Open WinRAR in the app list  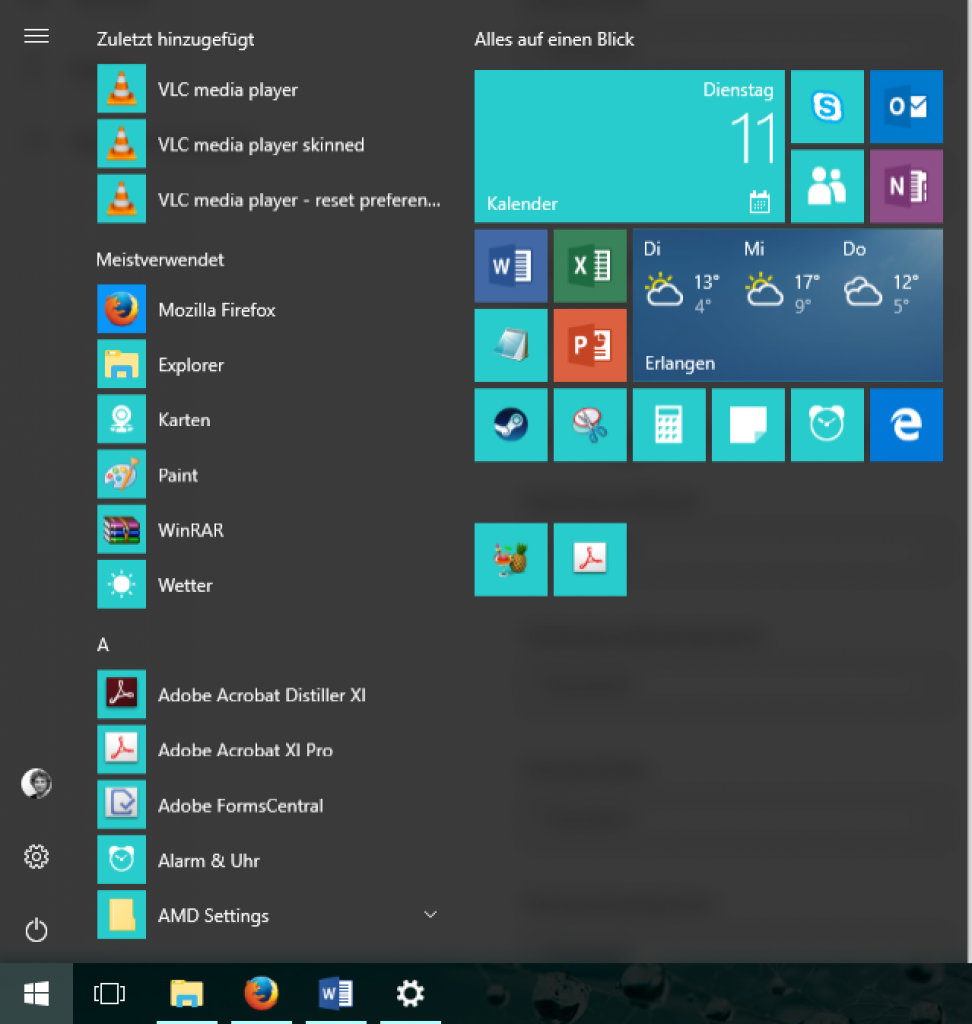(270, 530)
